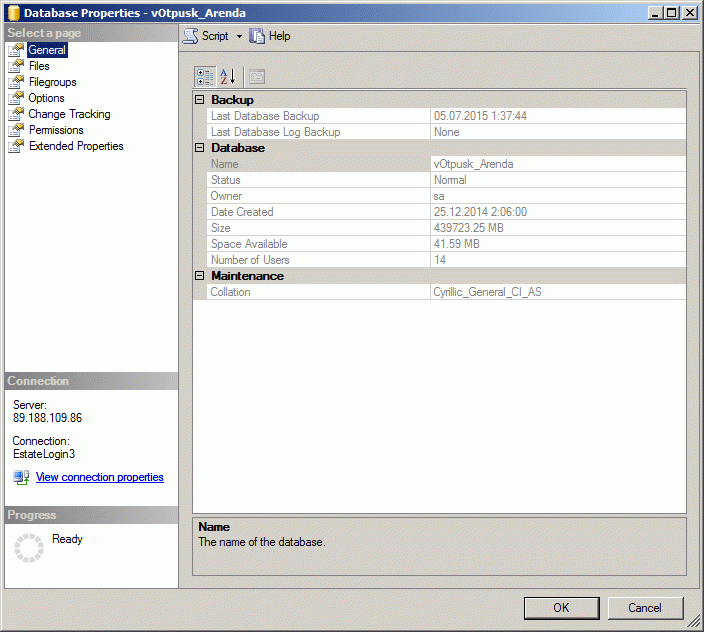Click the None log backup value
The image size is (704, 632).
[x=447, y=132]
